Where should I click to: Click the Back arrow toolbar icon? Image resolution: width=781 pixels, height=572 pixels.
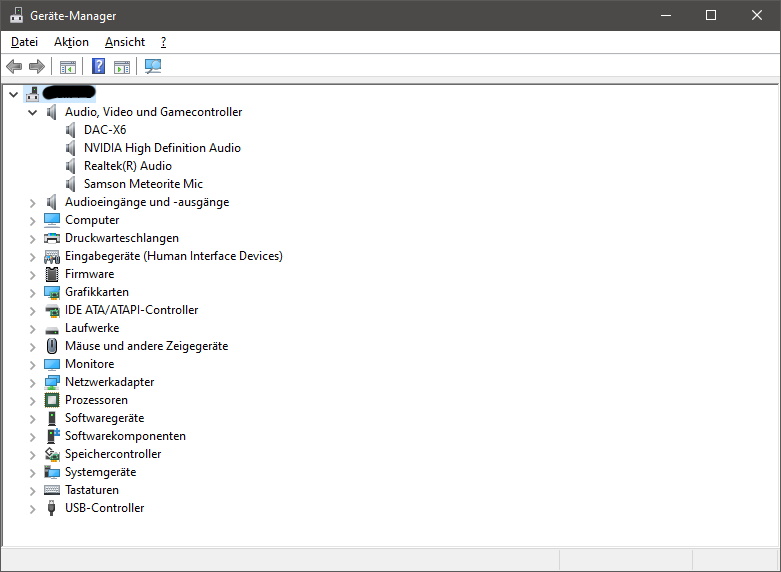click(14, 66)
